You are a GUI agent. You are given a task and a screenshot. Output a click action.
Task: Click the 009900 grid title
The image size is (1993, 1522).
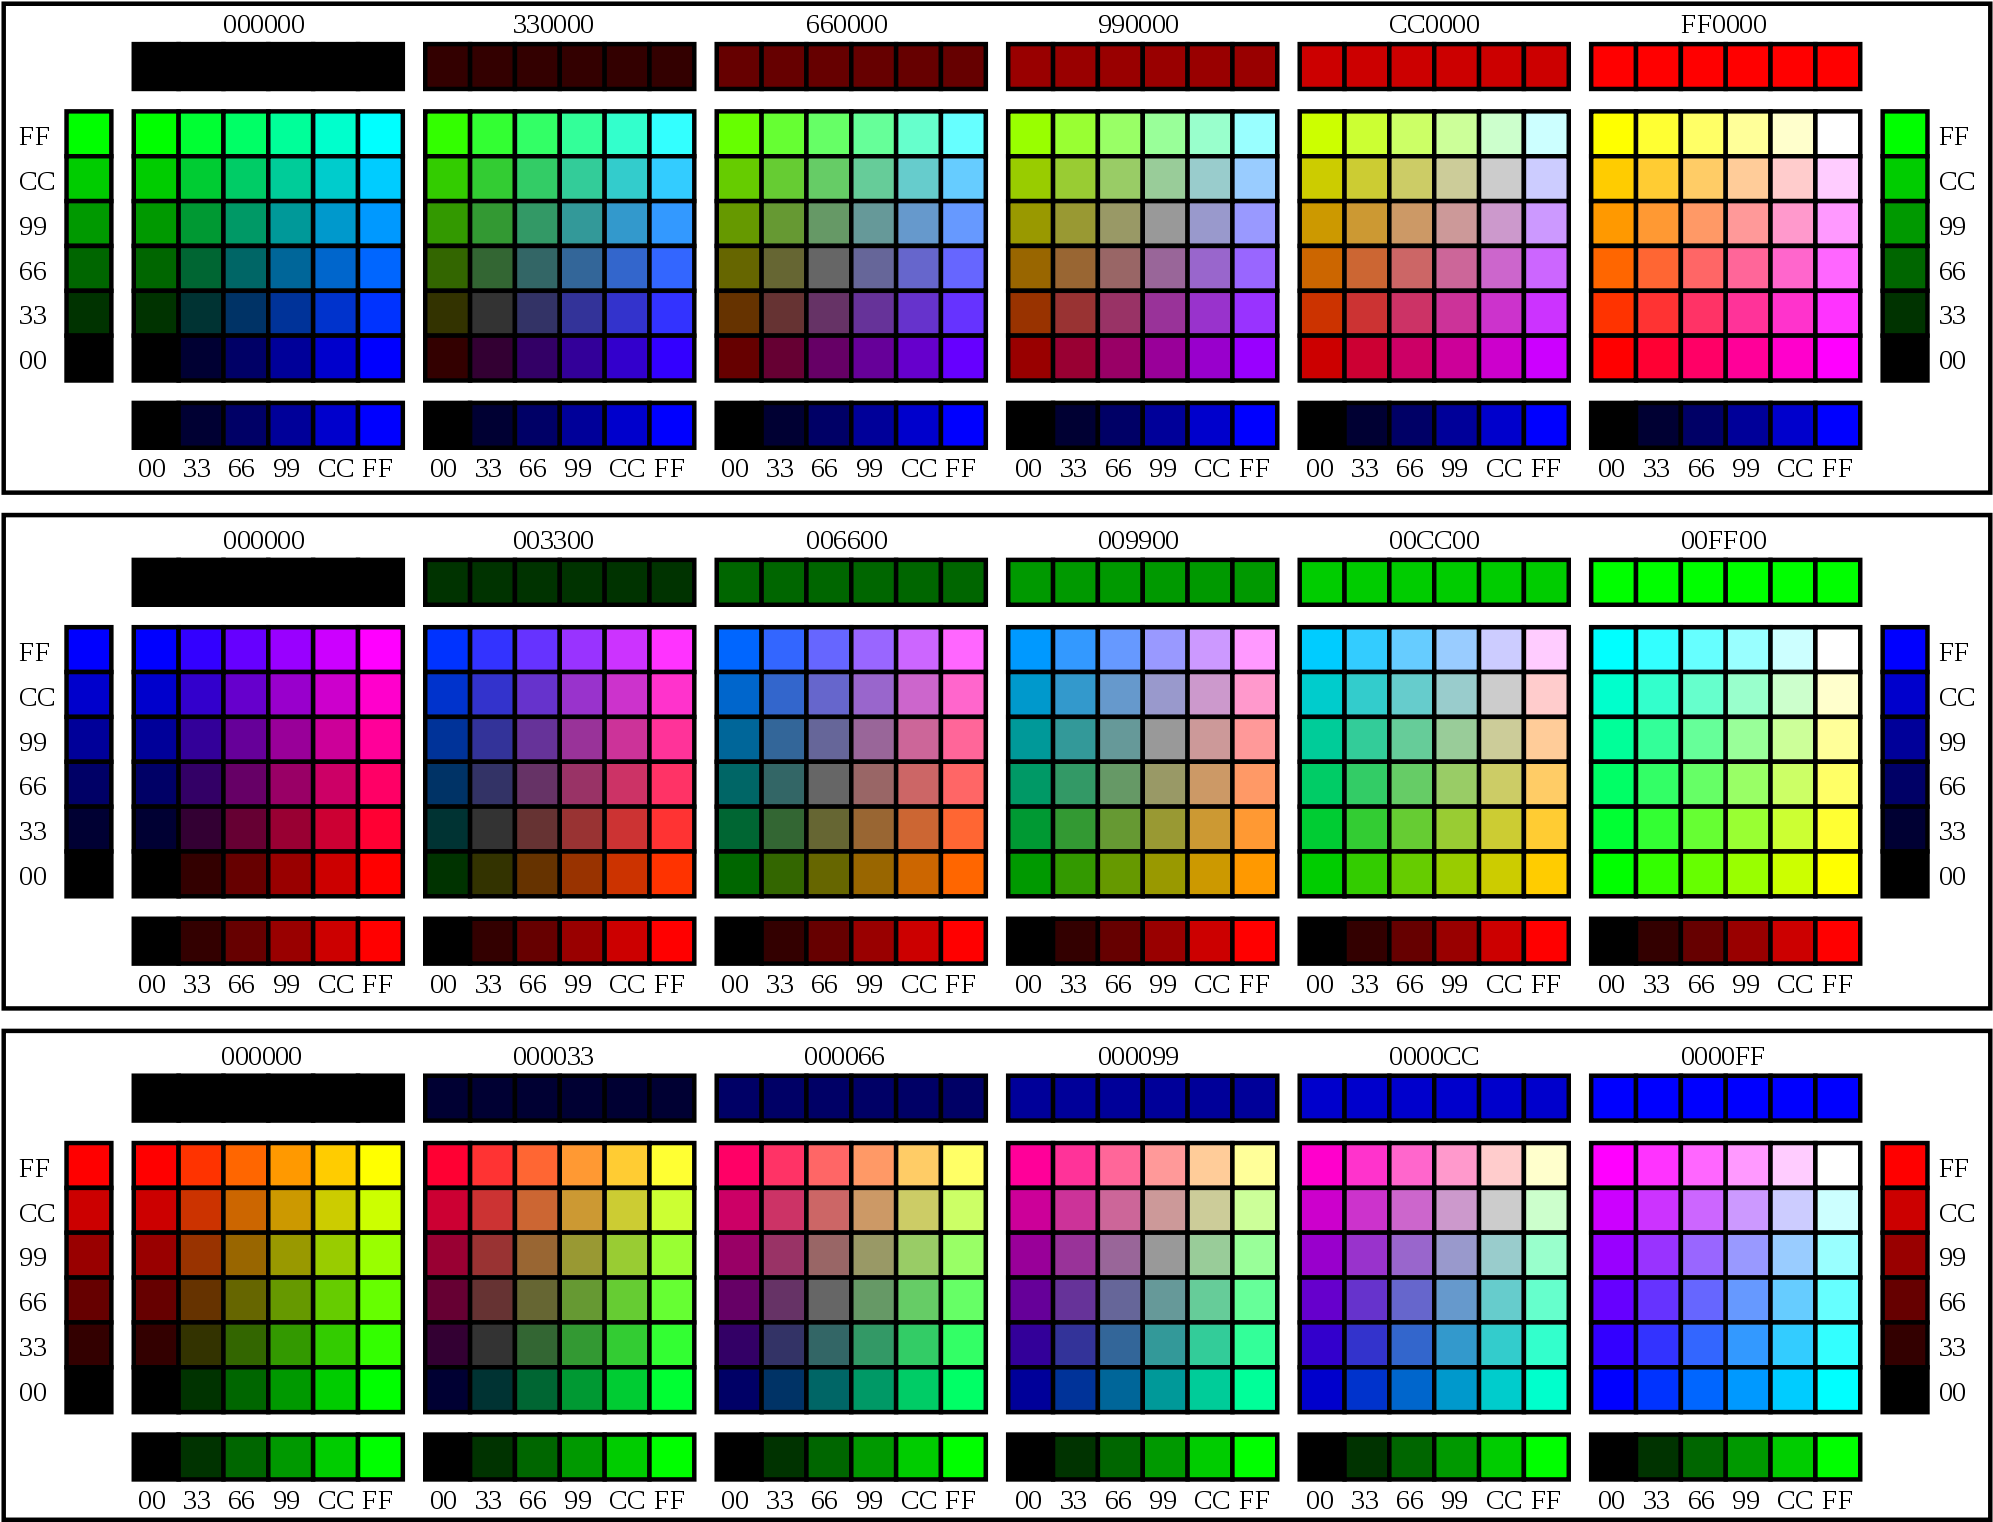[1138, 540]
